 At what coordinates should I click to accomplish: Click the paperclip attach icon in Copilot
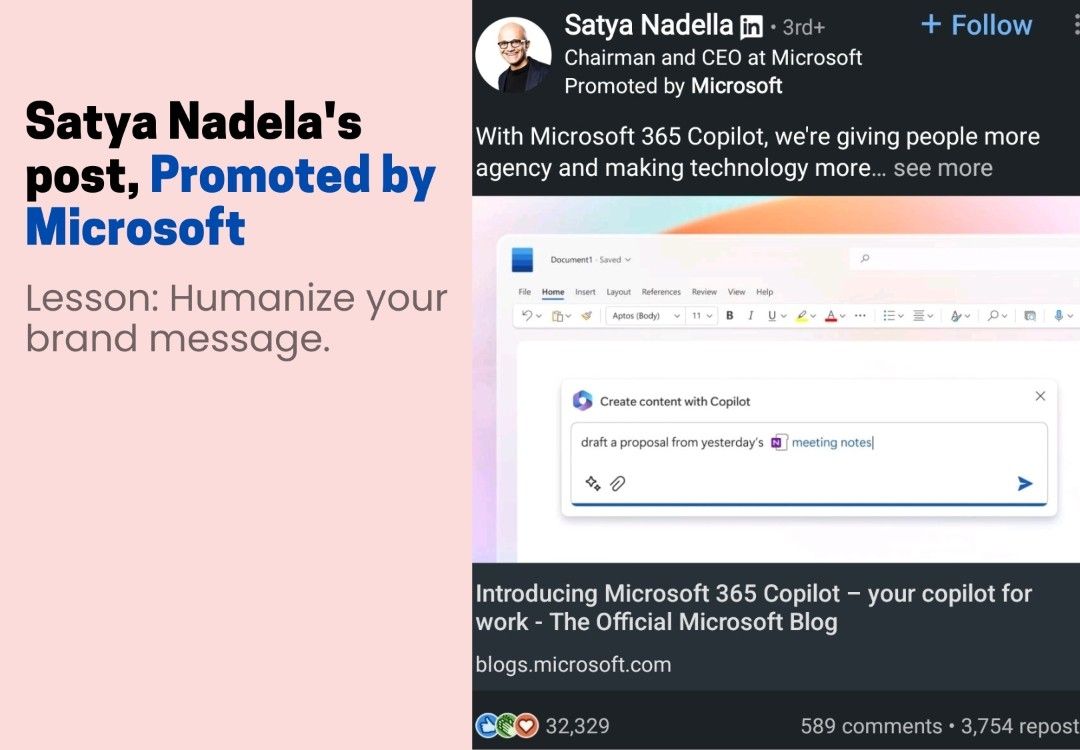click(x=618, y=484)
